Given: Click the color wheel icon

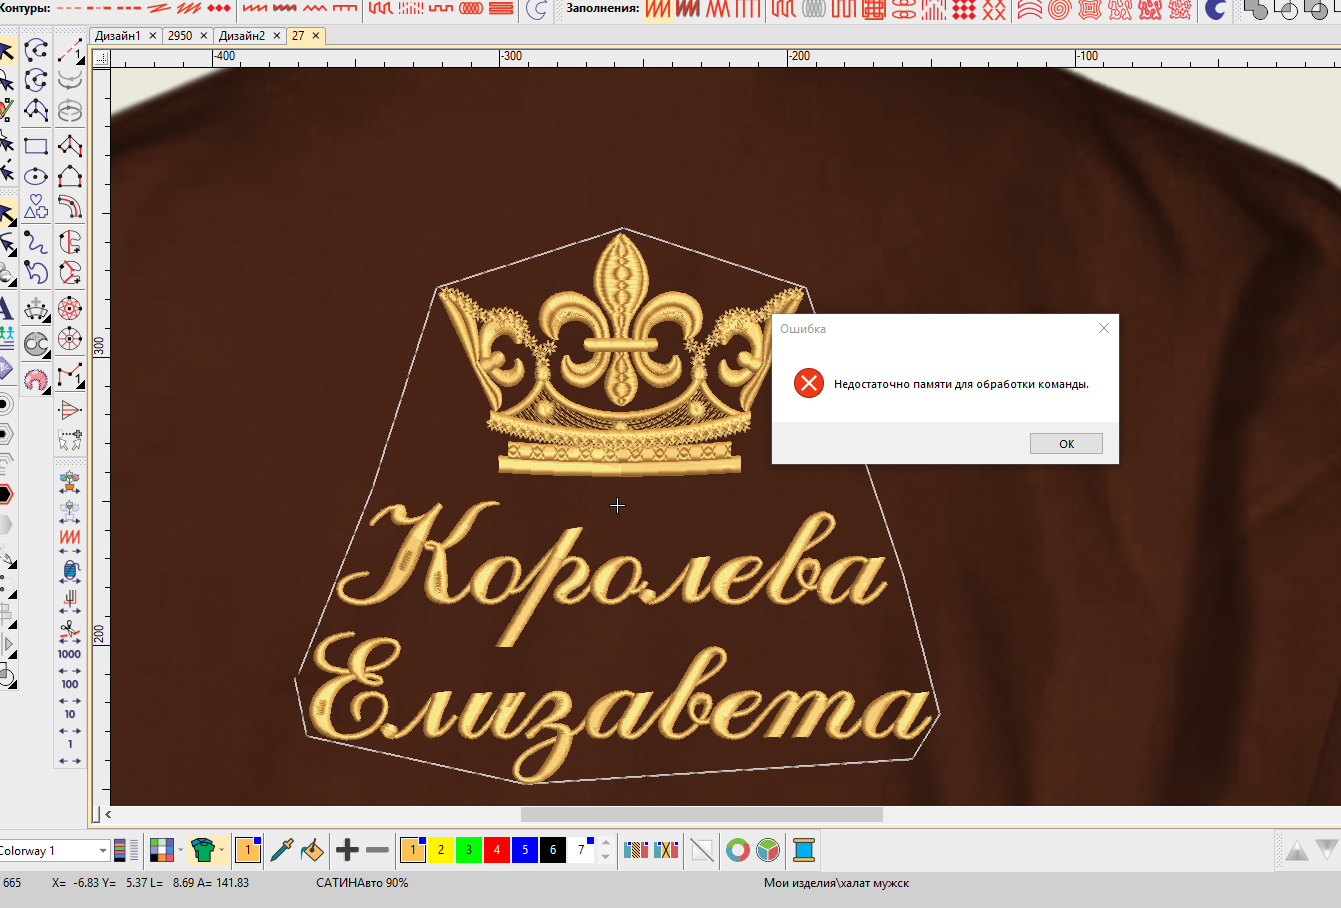Looking at the screenshot, I should click(737, 850).
